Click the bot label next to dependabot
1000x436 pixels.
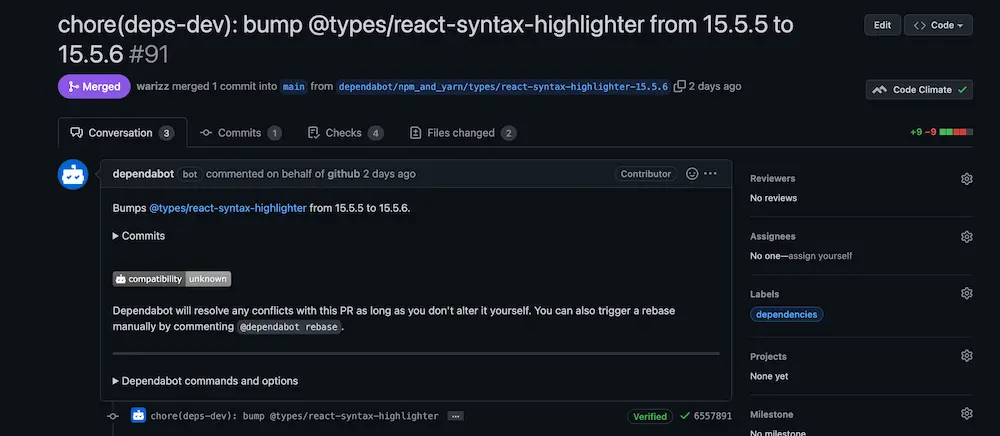(189, 174)
